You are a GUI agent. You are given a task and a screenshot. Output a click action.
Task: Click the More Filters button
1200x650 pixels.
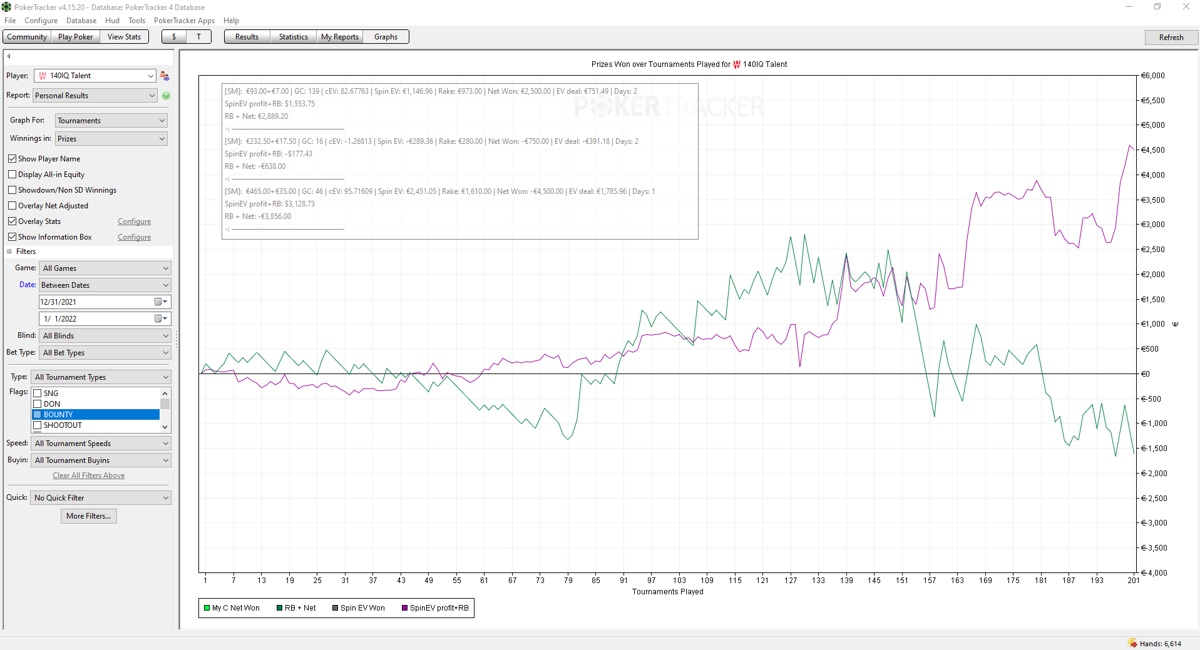point(89,516)
